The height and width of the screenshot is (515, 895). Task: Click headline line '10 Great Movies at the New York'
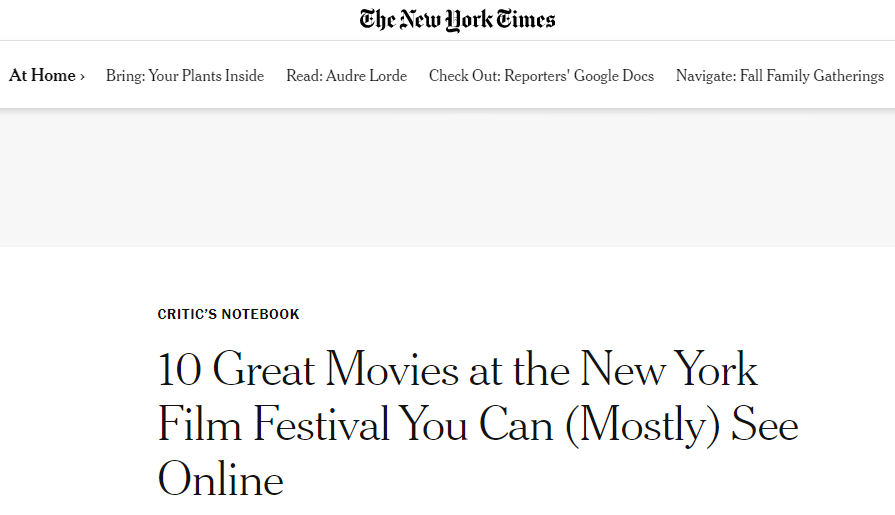[458, 370]
